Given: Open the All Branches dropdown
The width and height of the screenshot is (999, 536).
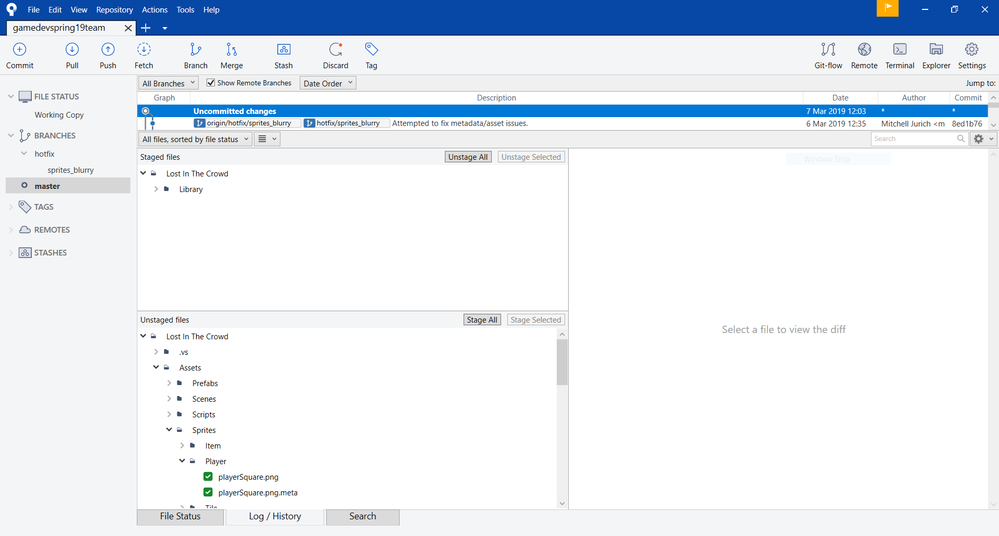Looking at the screenshot, I should click(x=168, y=83).
